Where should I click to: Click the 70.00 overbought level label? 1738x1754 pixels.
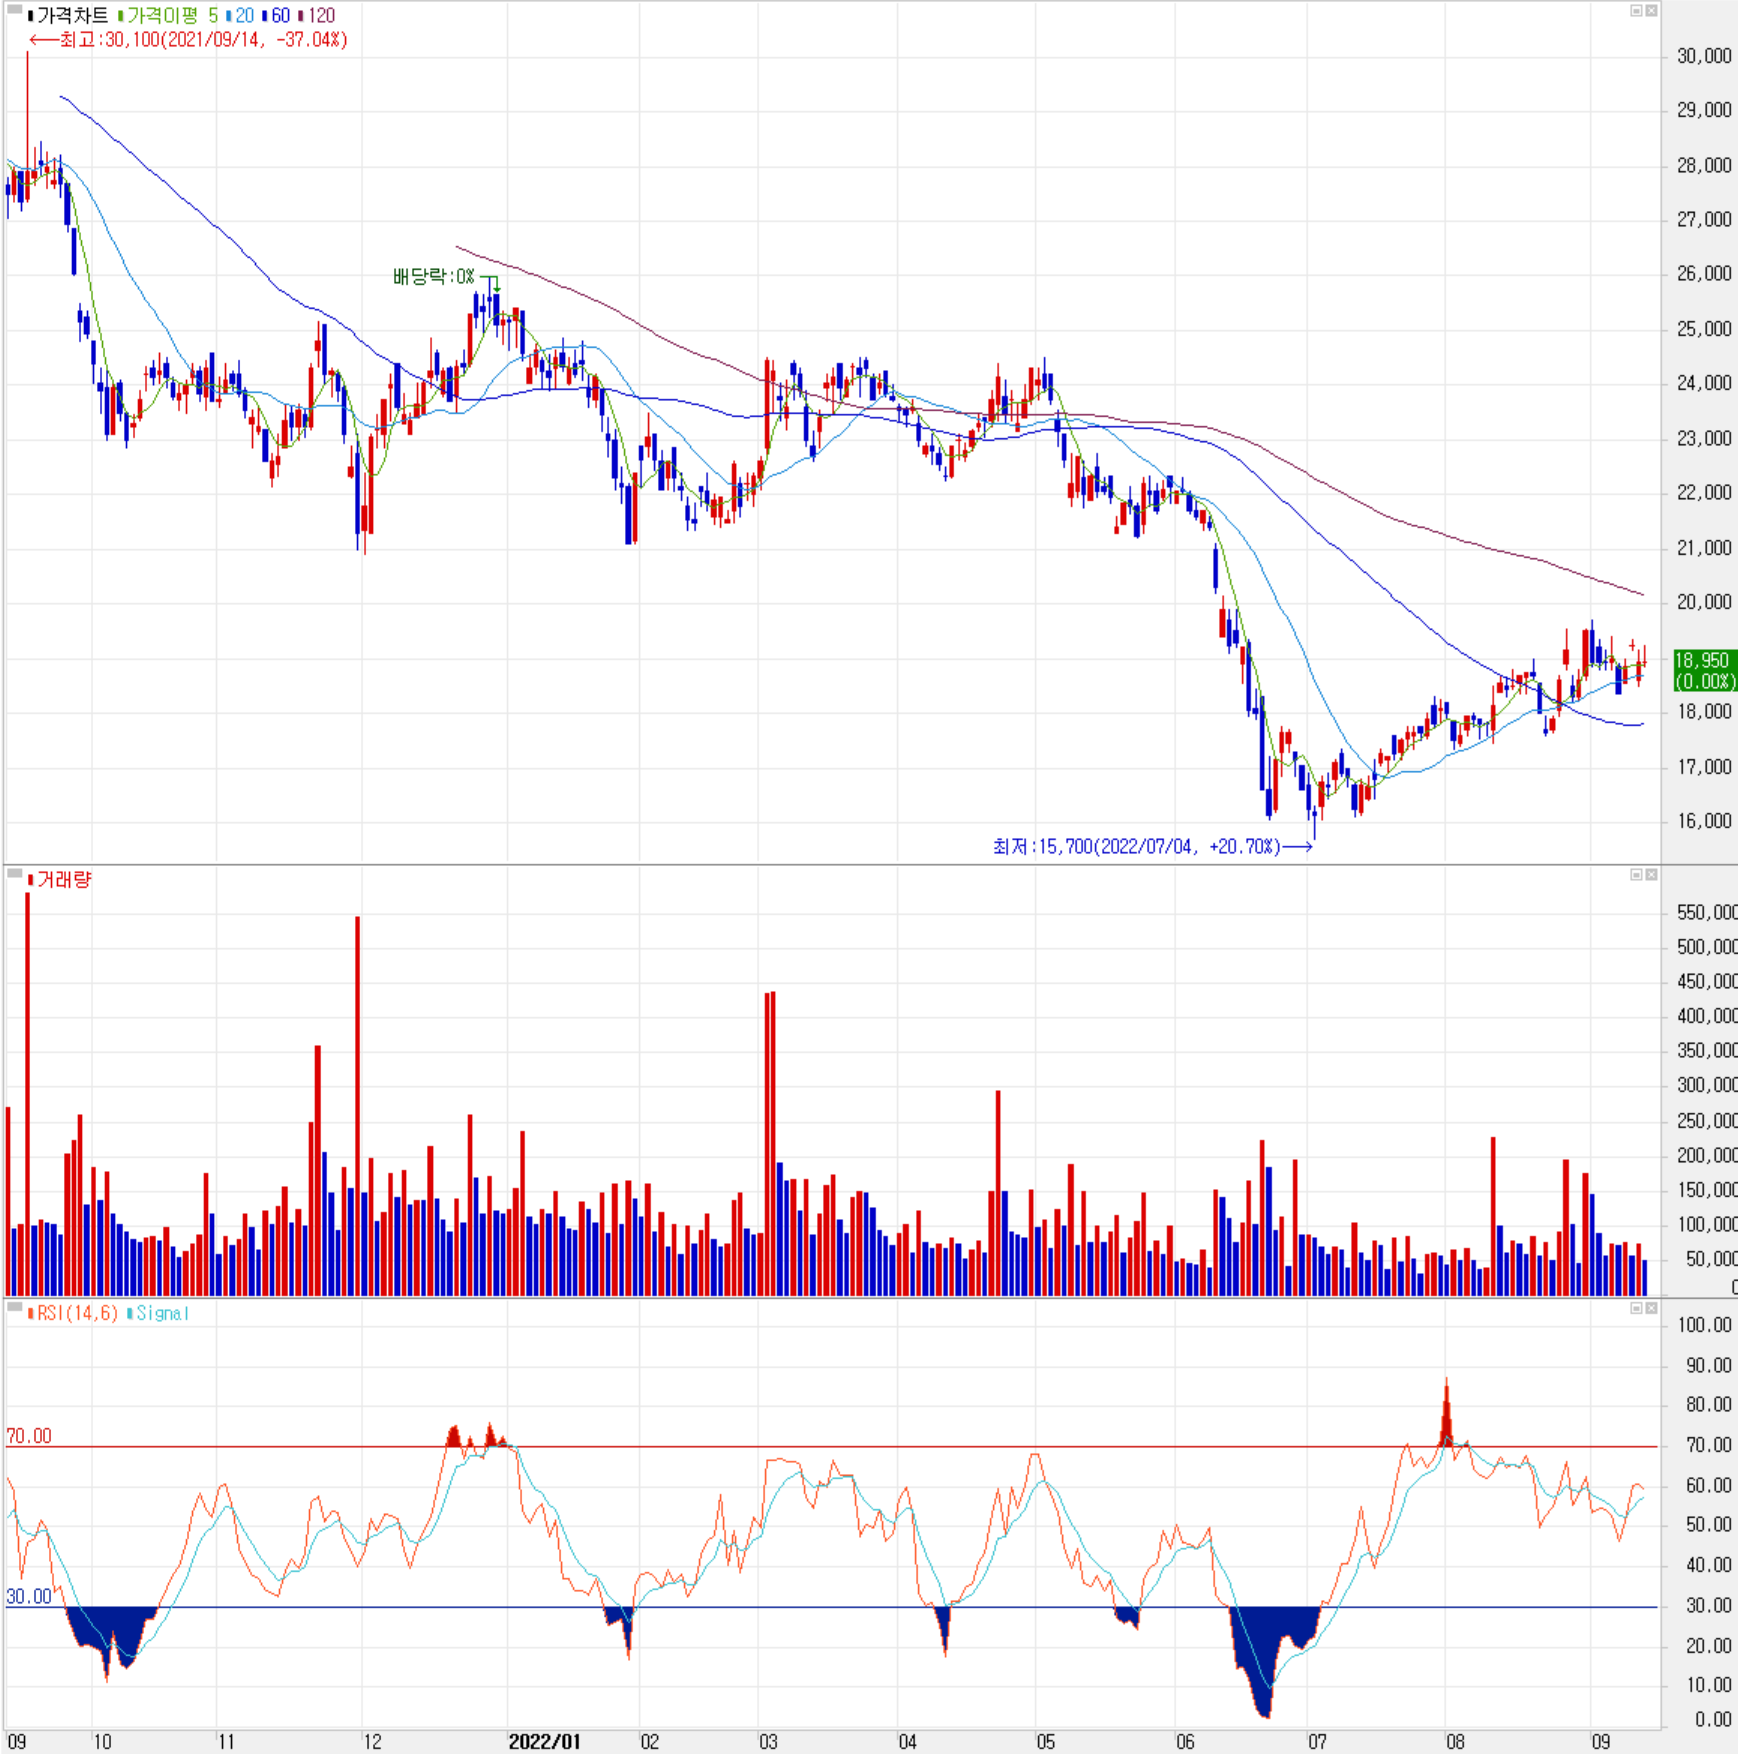tap(28, 1436)
